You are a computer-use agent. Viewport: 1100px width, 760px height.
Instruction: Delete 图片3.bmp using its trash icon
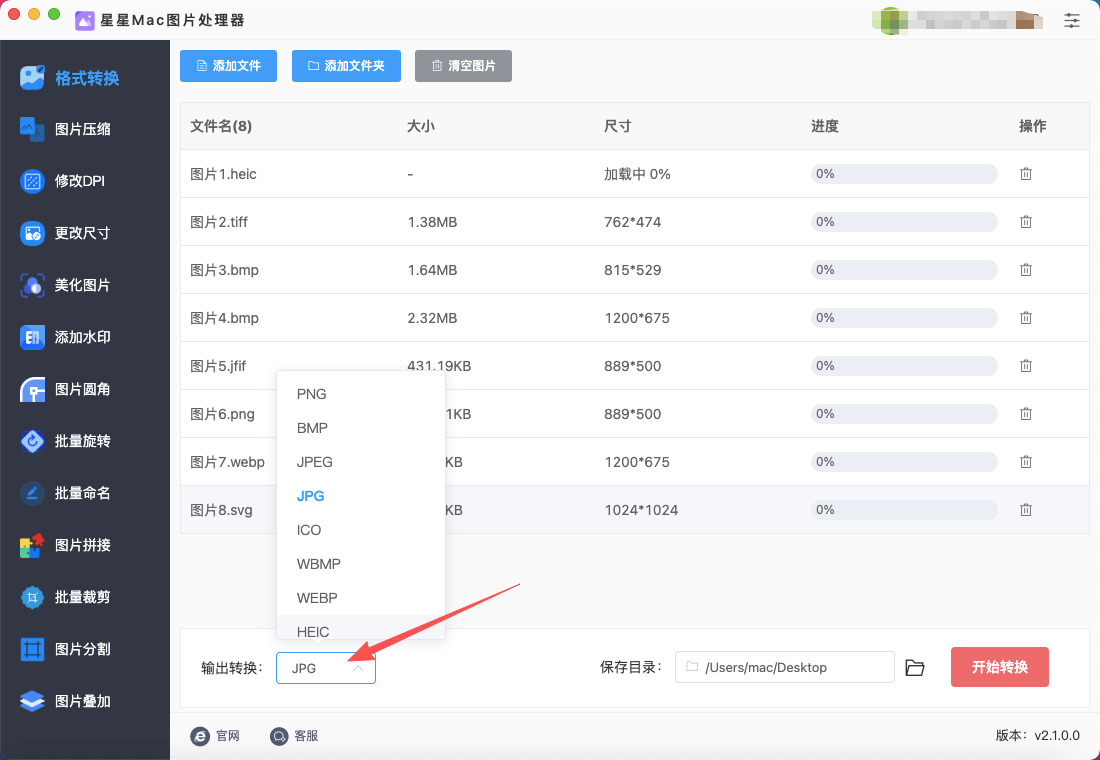pyautogui.click(x=1026, y=269)
